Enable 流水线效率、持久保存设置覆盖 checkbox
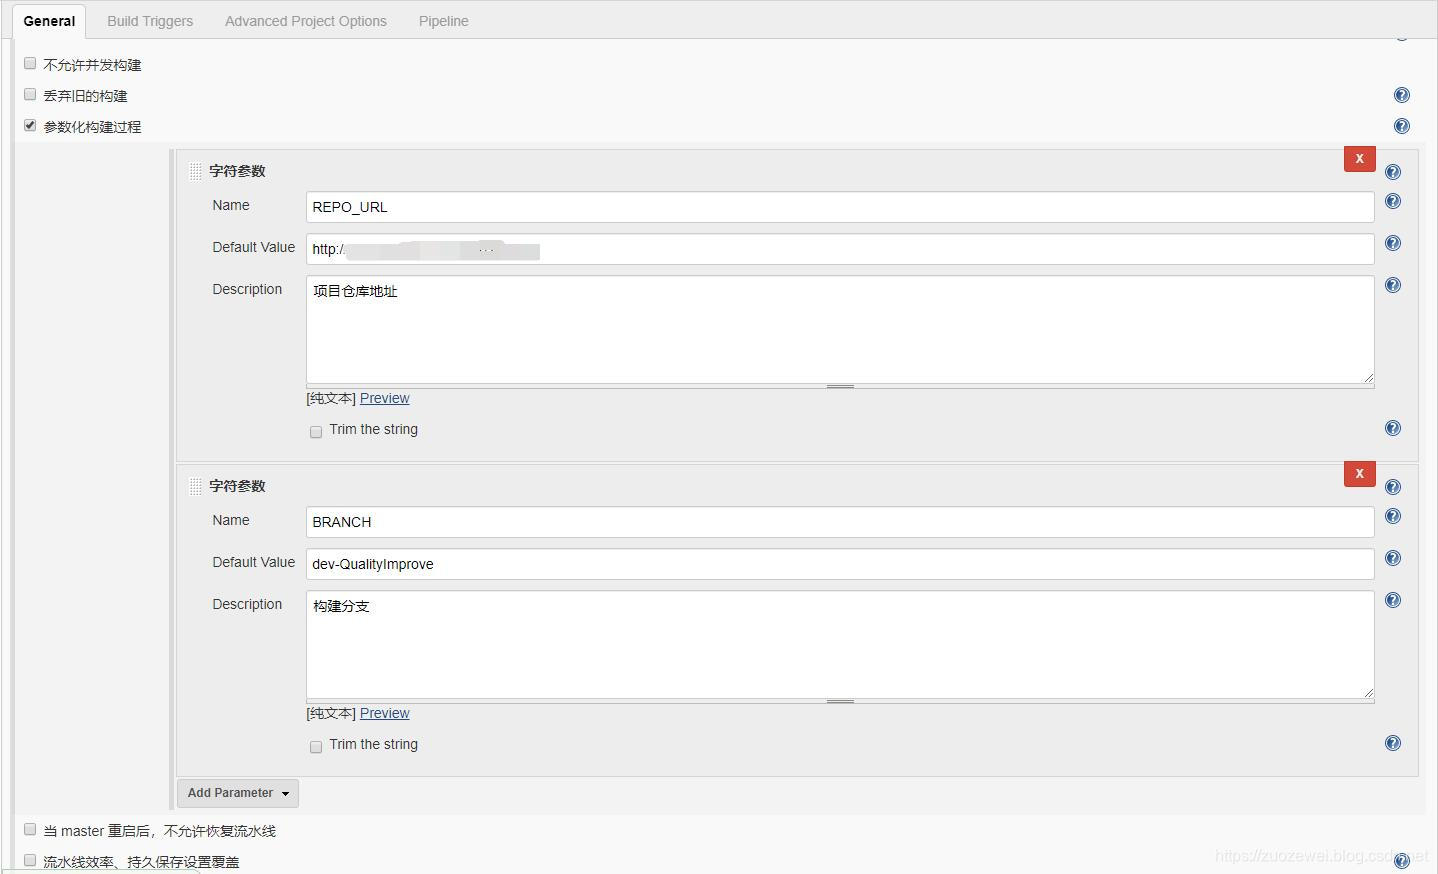1438x874 pixels. click(x=30, y=860)
